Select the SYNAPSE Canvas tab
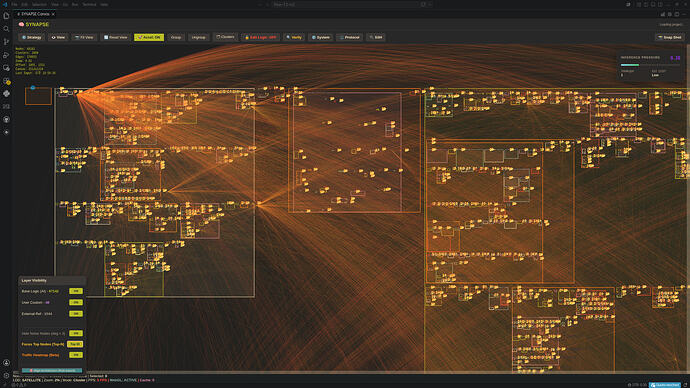Viewport: 690px width, 388px height. tap(35, 14)
